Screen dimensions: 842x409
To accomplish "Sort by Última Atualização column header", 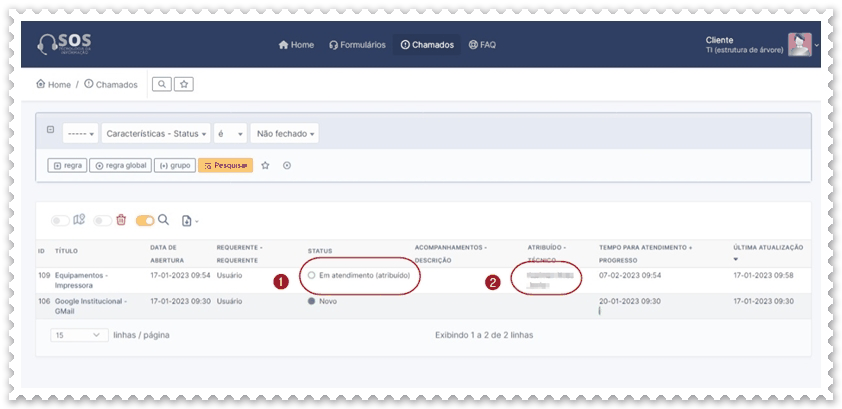I will pos(767,247).
